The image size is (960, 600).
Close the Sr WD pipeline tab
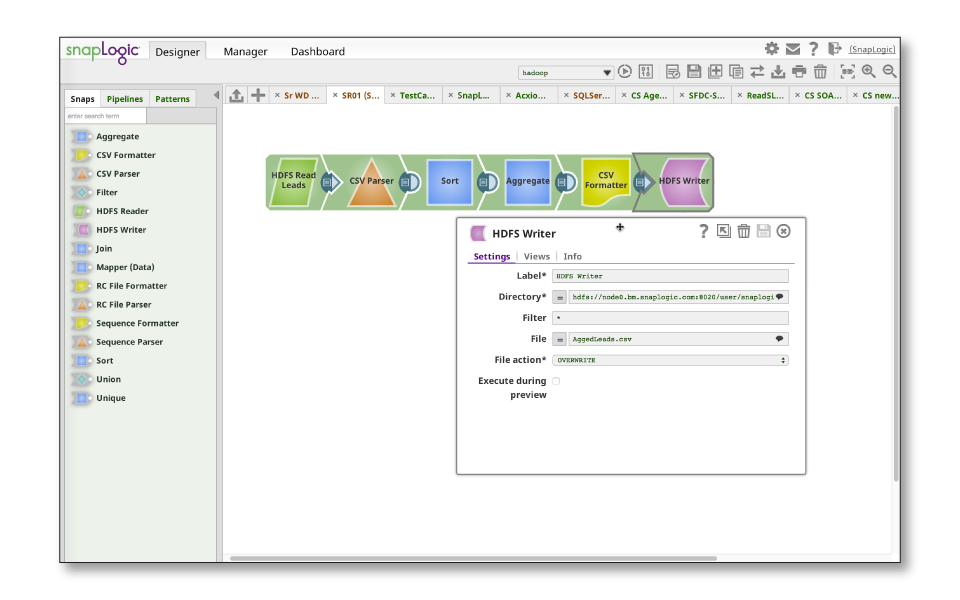point(277,96)
